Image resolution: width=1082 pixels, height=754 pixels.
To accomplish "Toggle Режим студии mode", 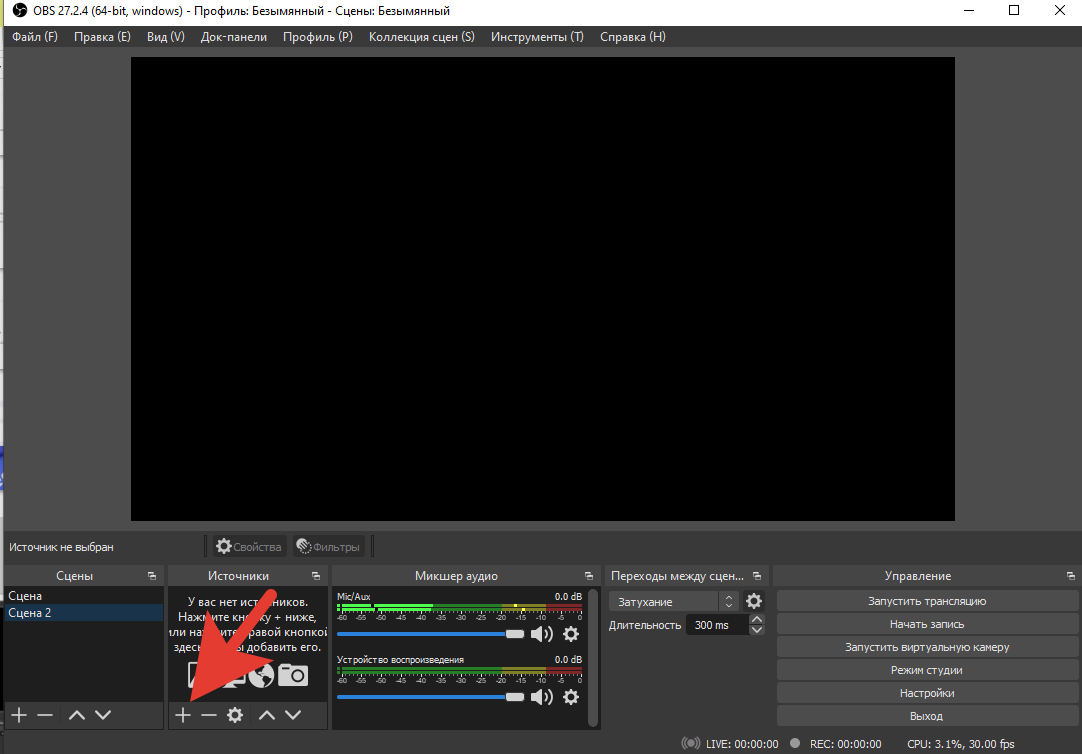I will point(927,670).
